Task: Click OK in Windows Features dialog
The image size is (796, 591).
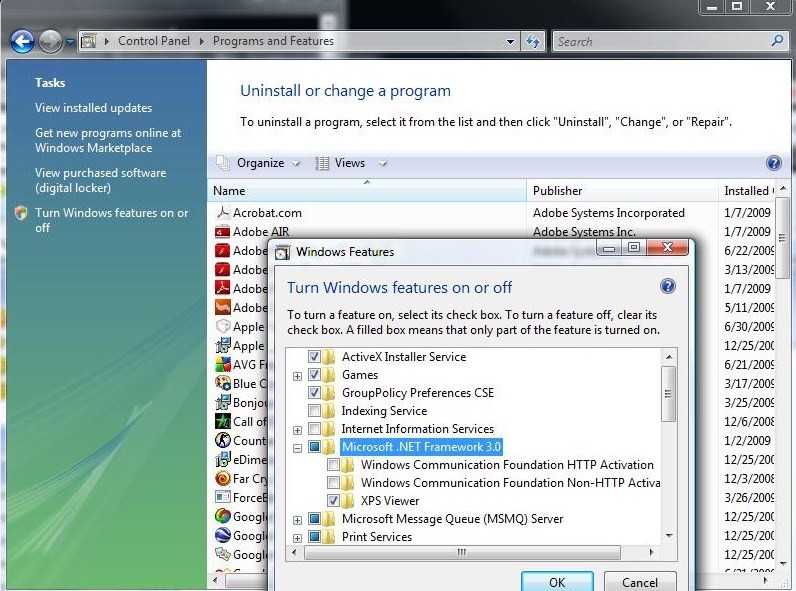Action: point(557,582)
